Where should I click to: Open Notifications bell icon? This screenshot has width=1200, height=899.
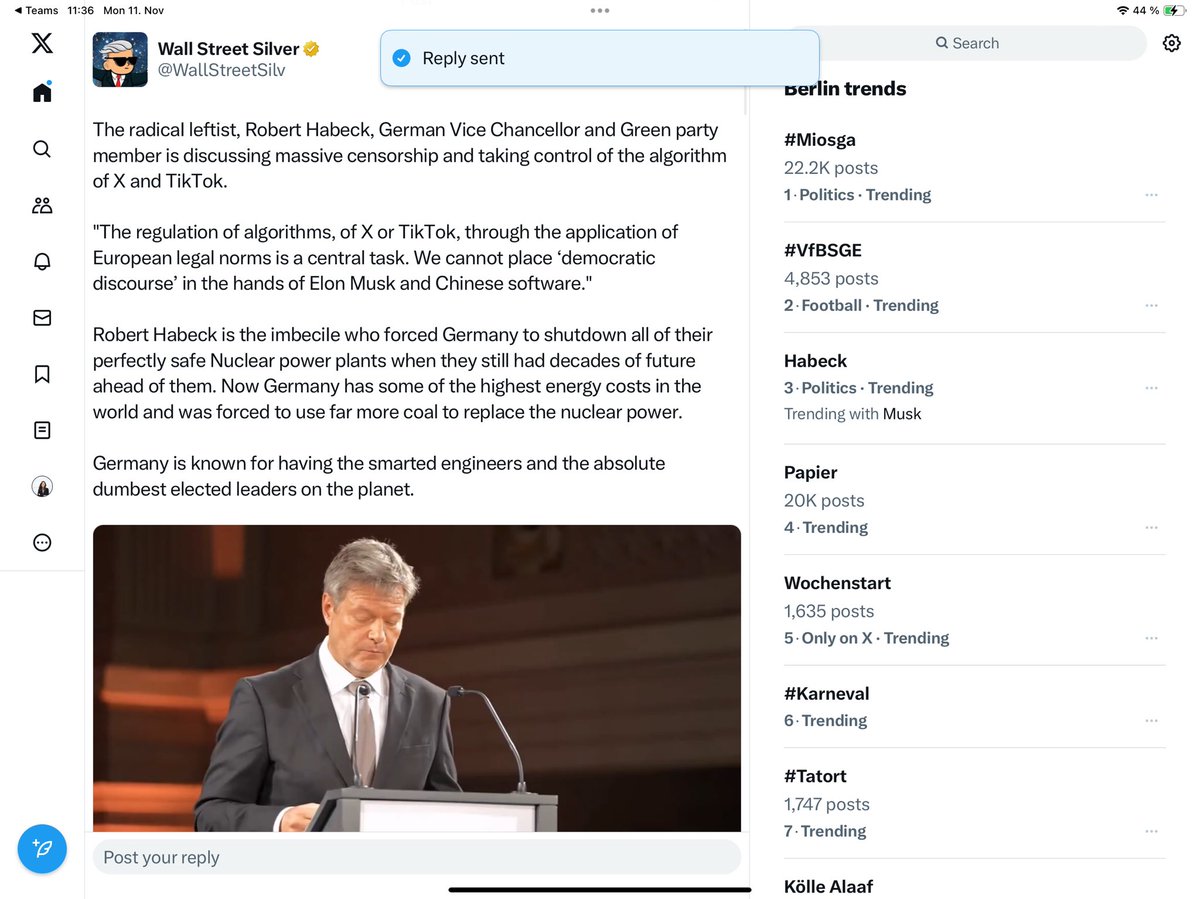tap(42, 261)
